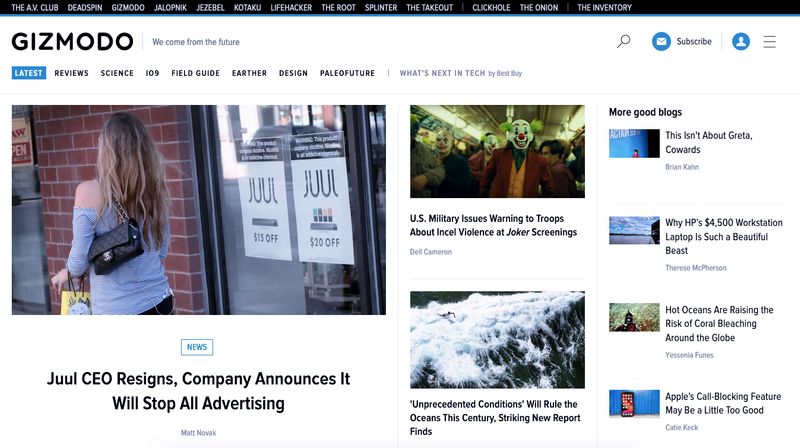
Task: Go to Reviews section
Action: (71, 73)
